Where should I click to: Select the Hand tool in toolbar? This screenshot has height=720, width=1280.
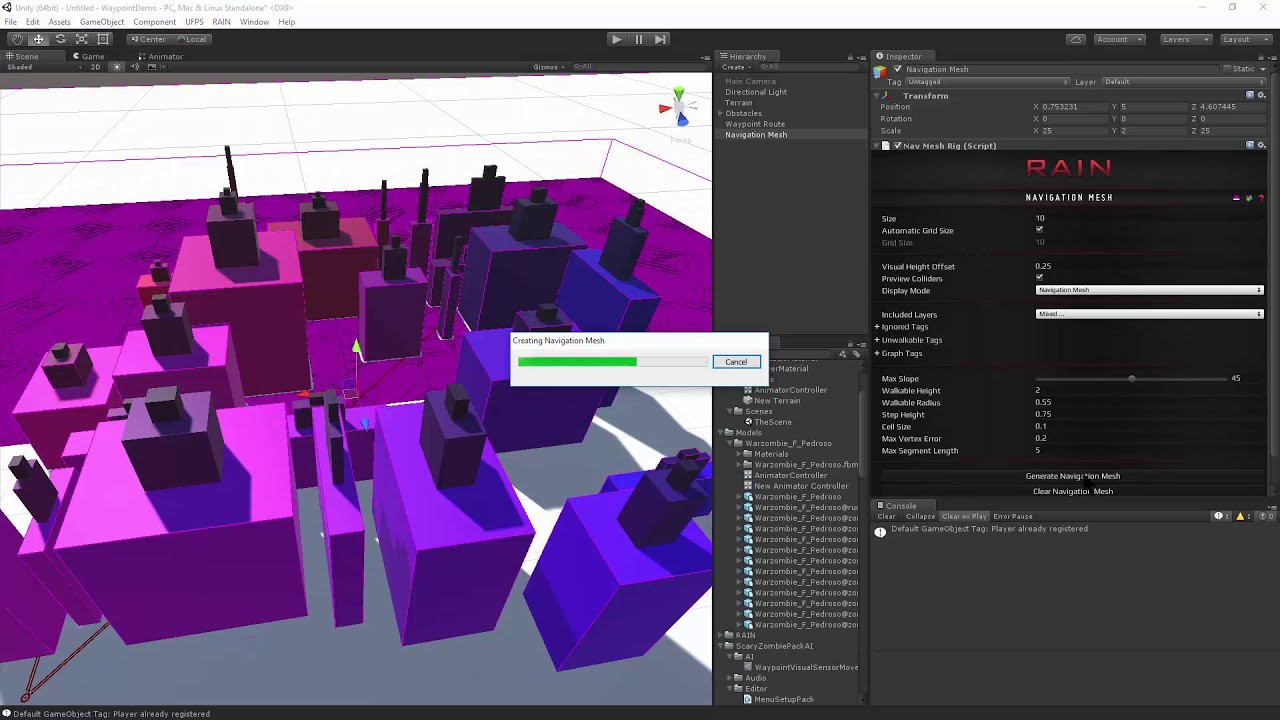(x=16, y=39)
